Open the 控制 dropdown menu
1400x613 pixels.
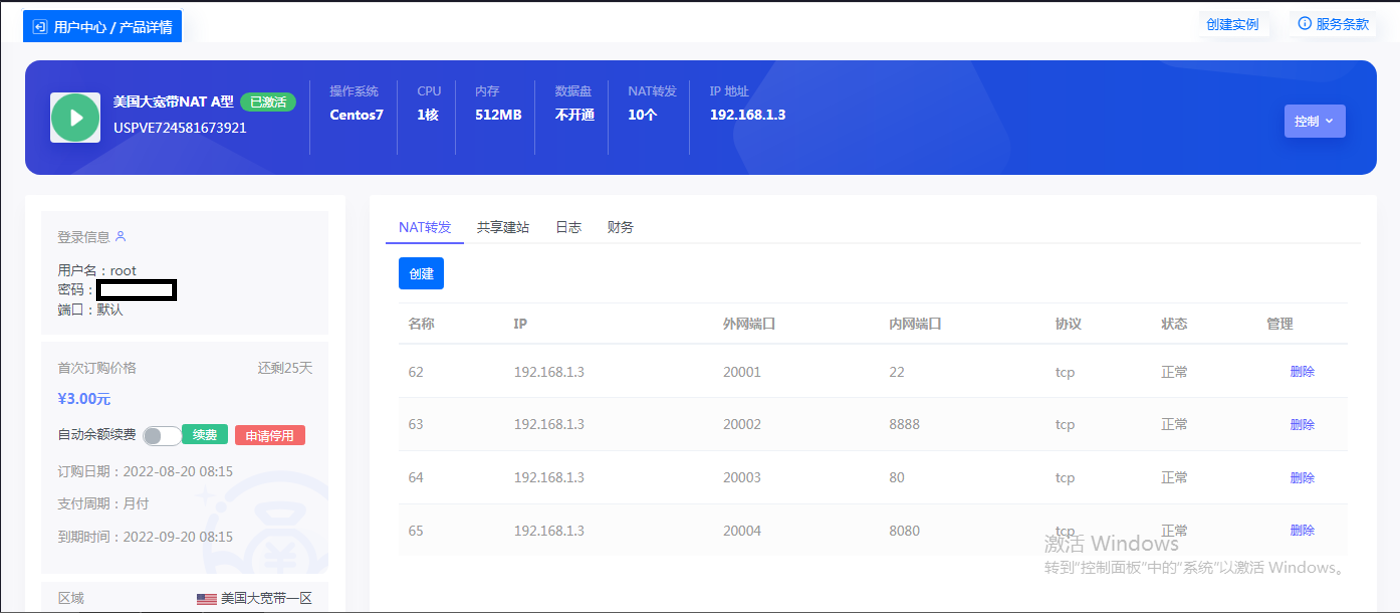click(x=1314, y=121)
